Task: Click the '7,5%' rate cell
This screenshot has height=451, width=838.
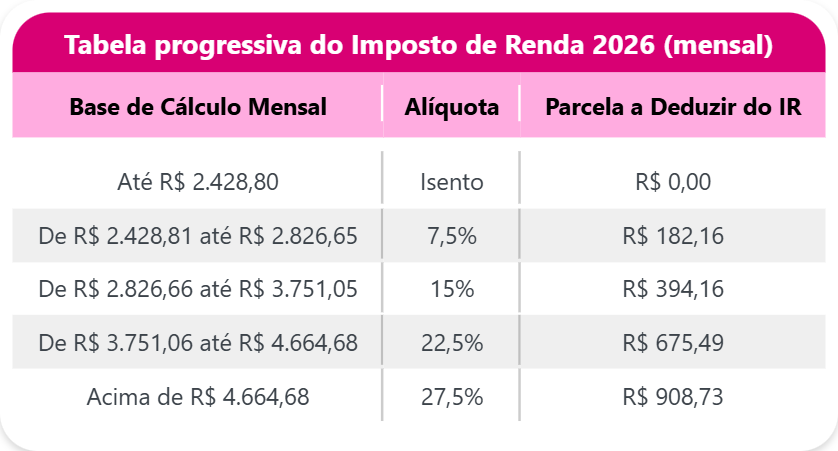Action: [x=451, y=236]
